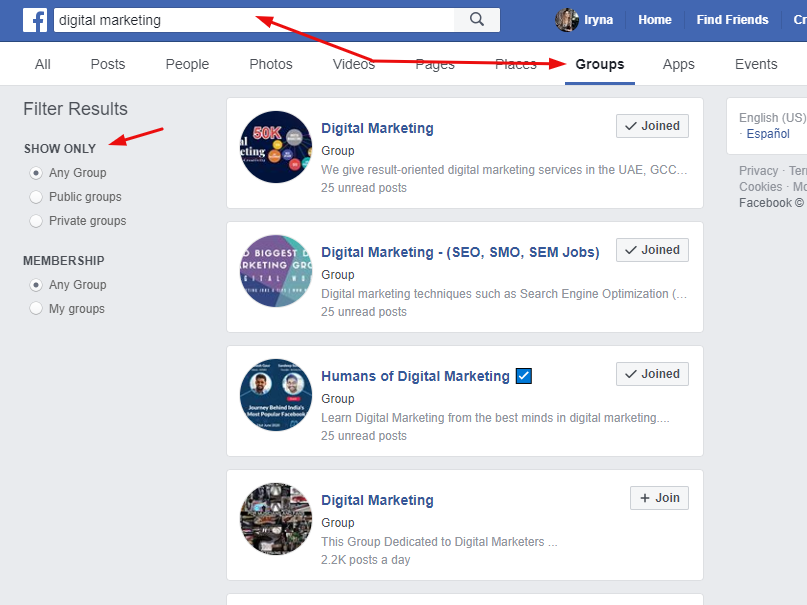Click the Facebook logo icon
Viewport: 807px width, 605px height.
[35, 20]
